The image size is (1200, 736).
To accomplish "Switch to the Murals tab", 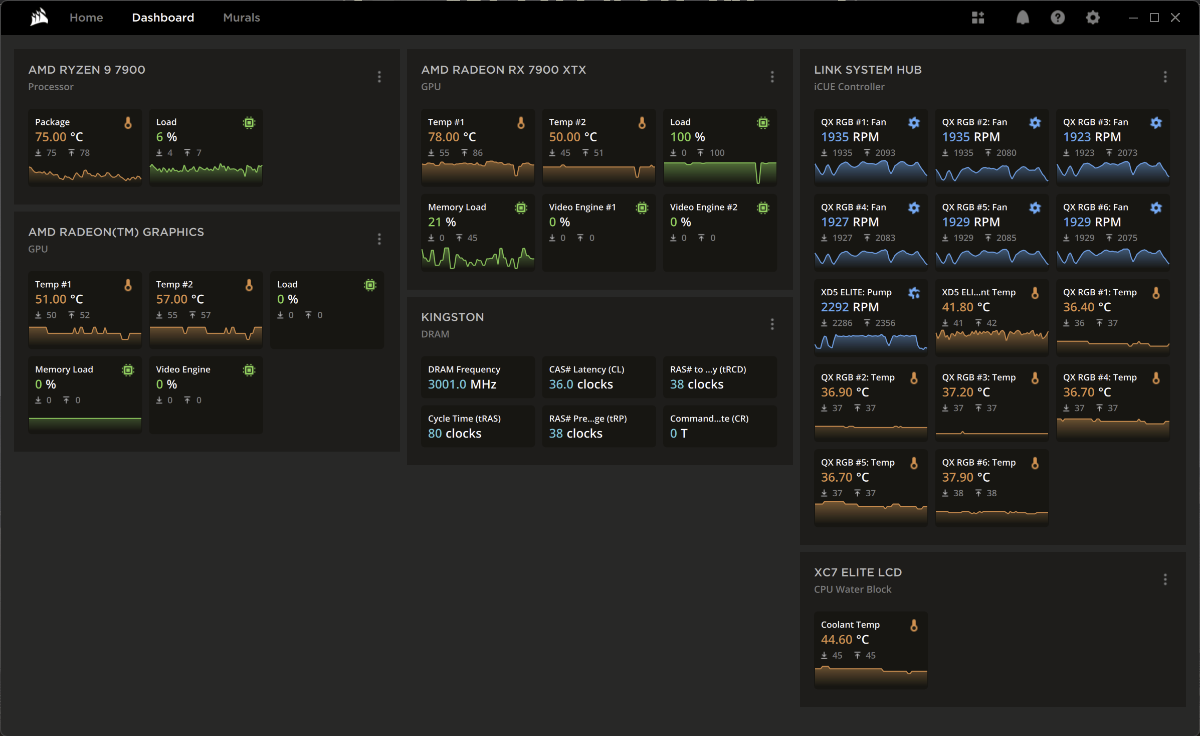I will coord(241,18).
